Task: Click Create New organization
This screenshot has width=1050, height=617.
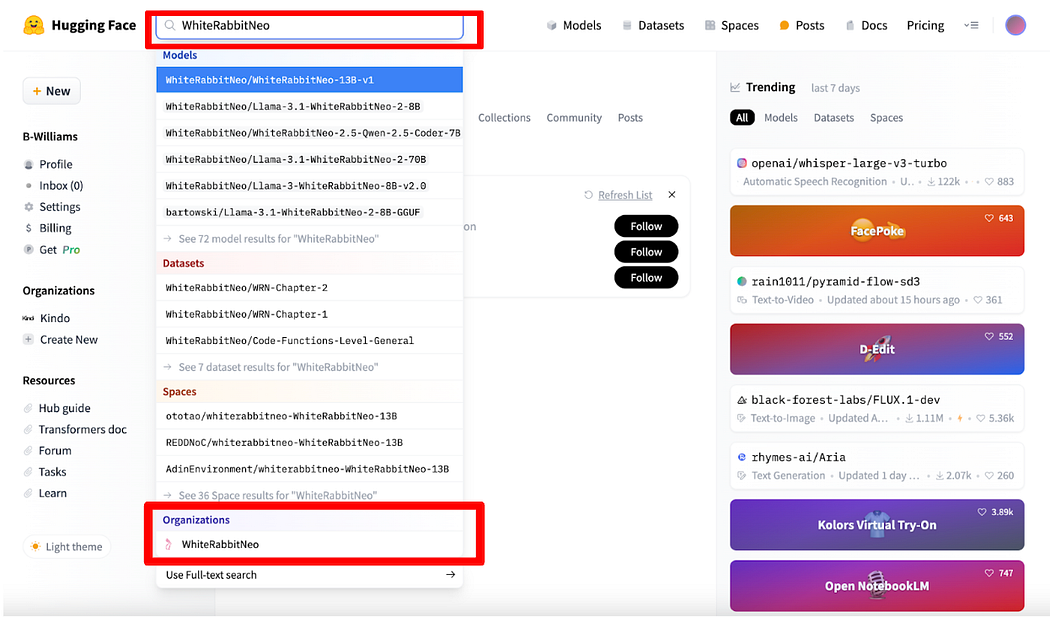Action: [60, 340]
